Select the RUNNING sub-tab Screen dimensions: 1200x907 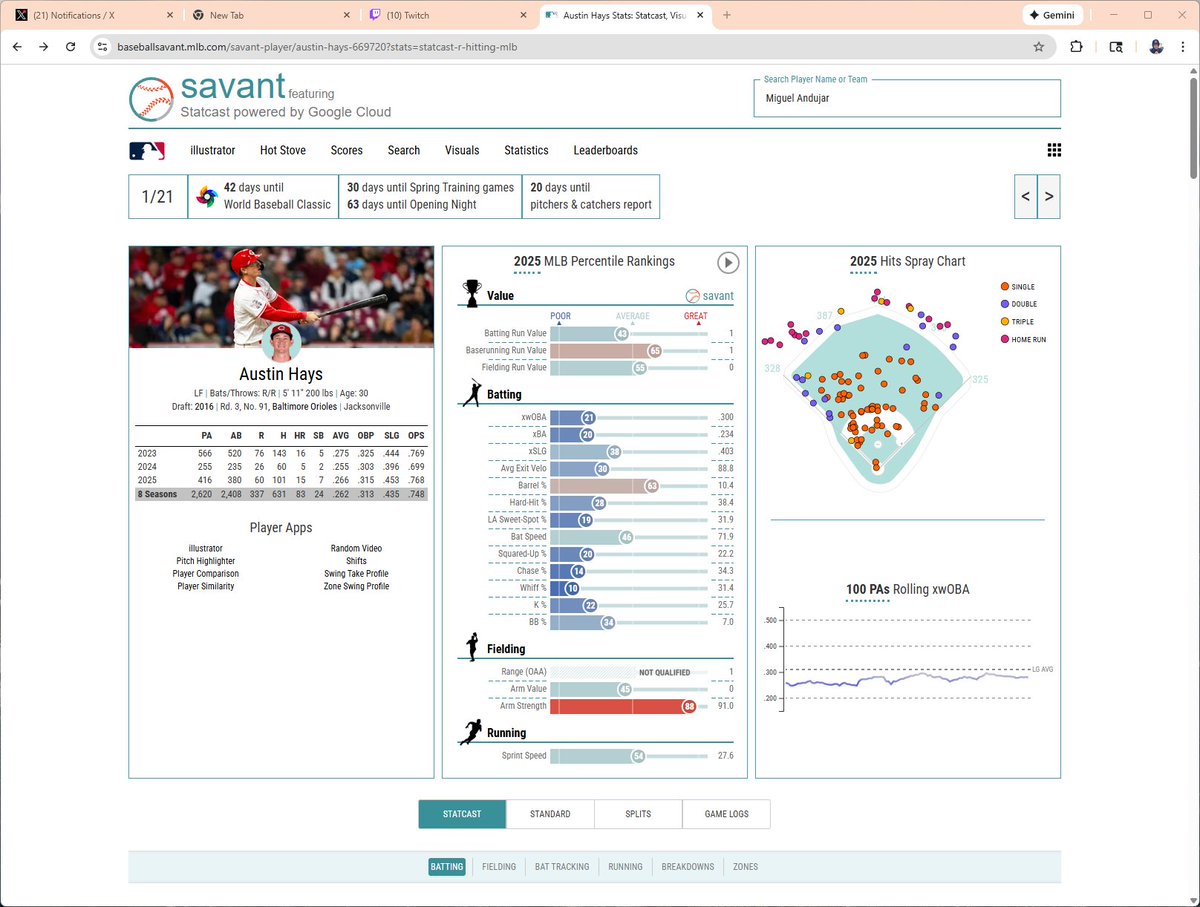(x=626, y=867)
